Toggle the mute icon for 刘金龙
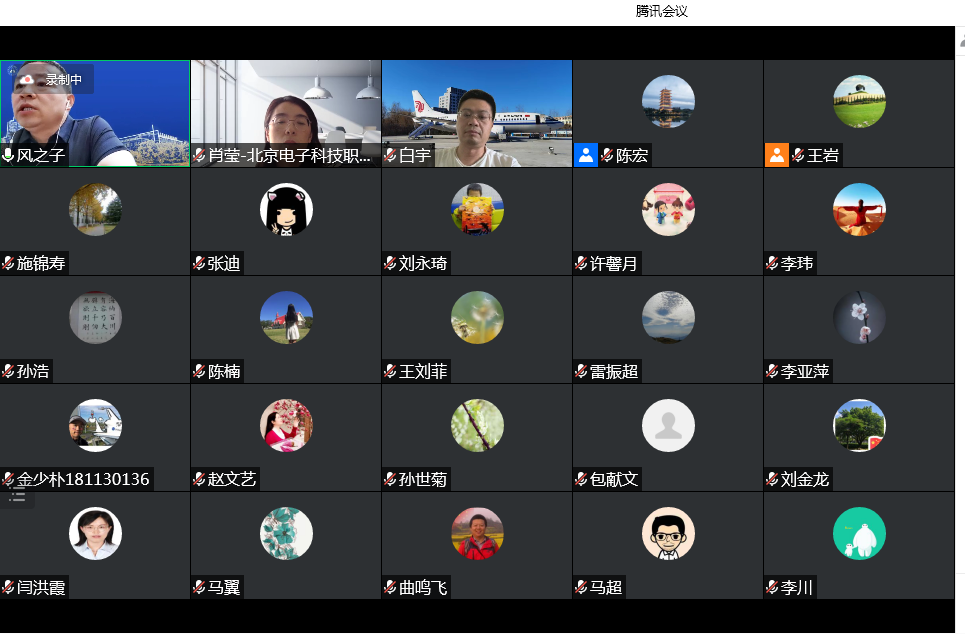 (x=774, y=479)
